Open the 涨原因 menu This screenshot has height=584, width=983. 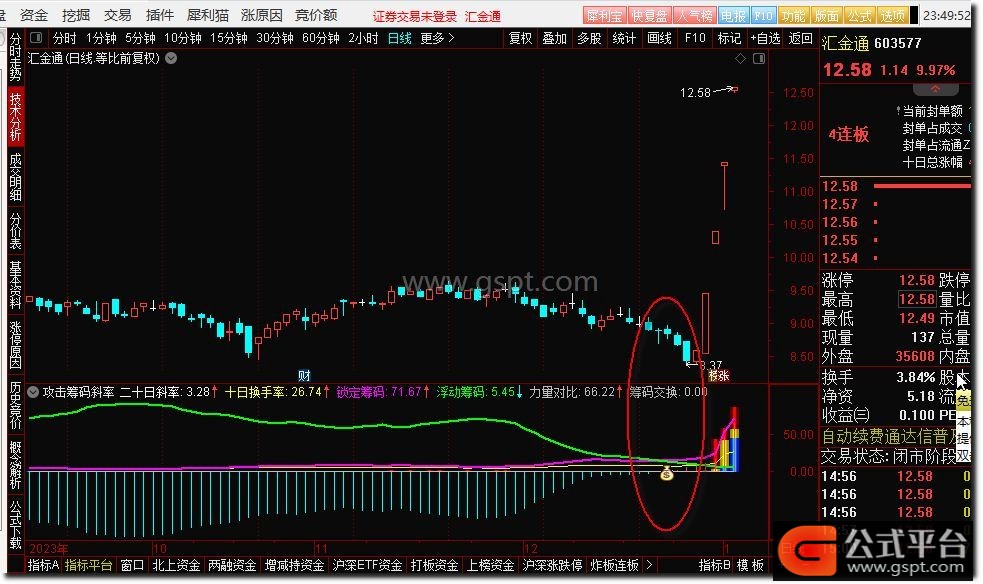tap(261, 14)
